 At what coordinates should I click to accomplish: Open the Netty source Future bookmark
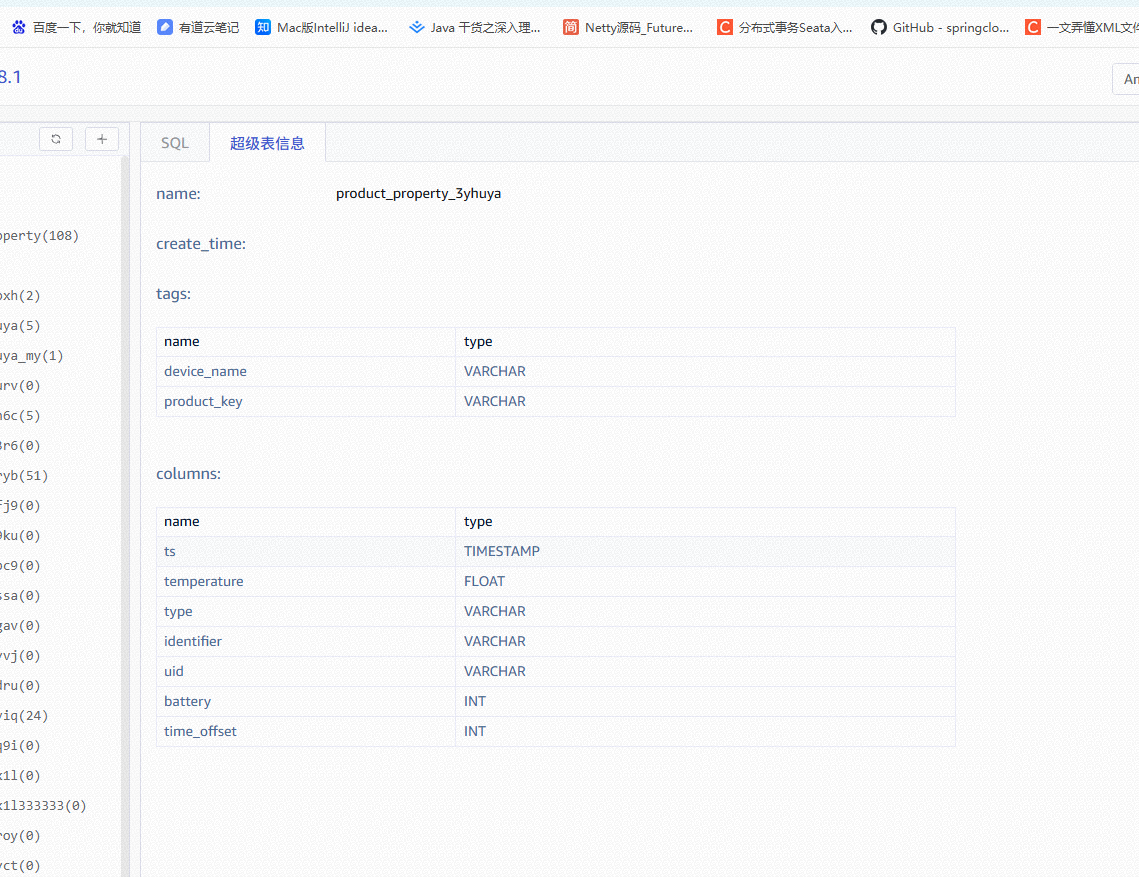(628, 27)
